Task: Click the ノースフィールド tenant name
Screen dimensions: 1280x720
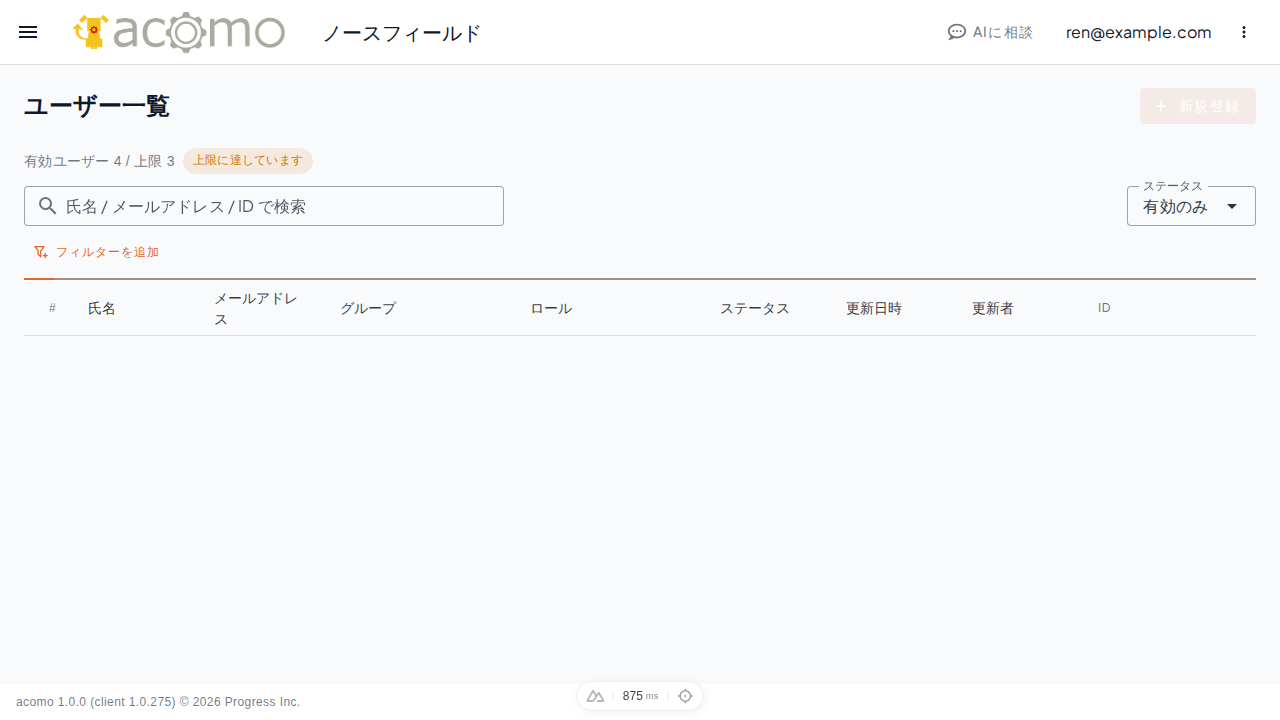Action: click(x=402, y=33)
